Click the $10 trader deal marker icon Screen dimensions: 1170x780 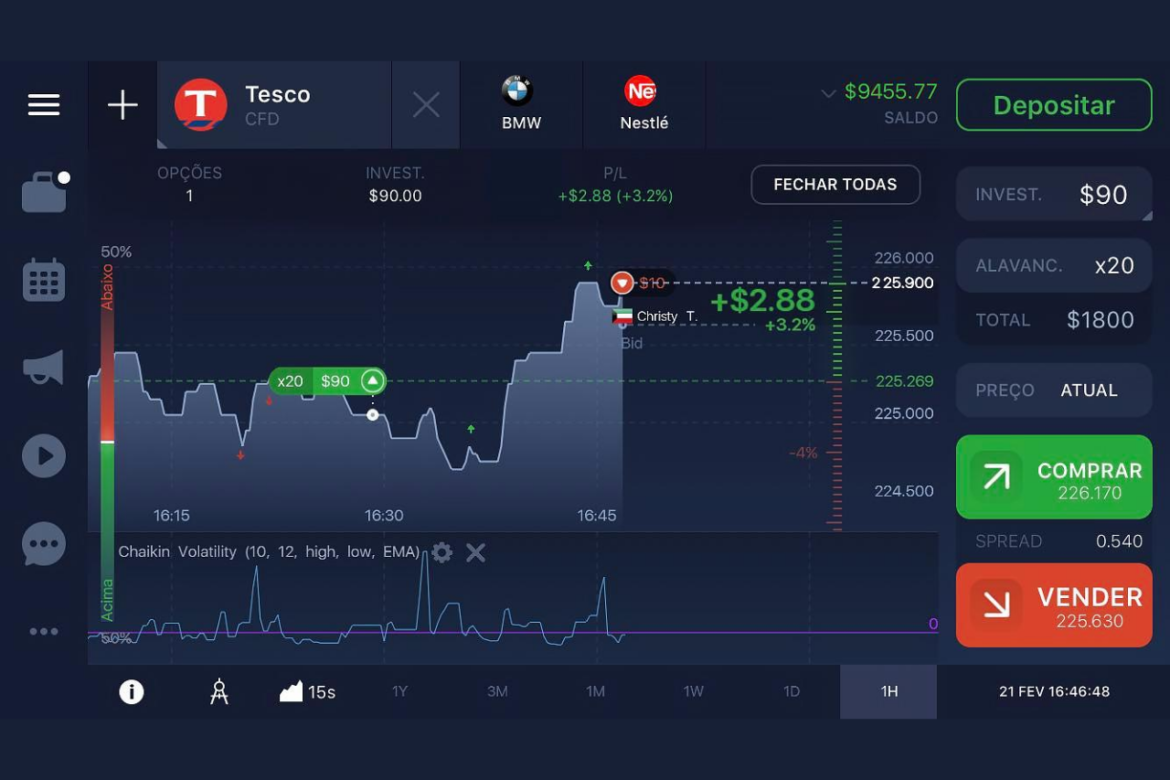coord(622,283)
